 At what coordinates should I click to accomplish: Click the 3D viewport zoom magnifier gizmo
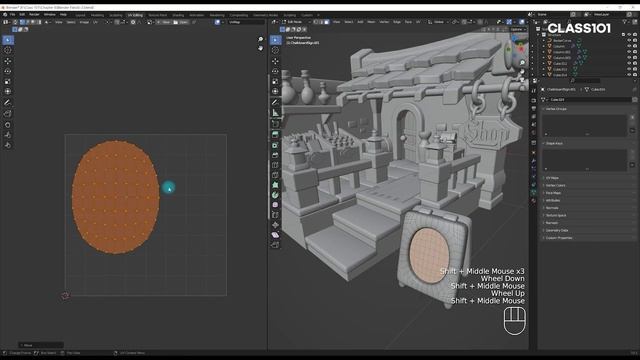[522, 62]
